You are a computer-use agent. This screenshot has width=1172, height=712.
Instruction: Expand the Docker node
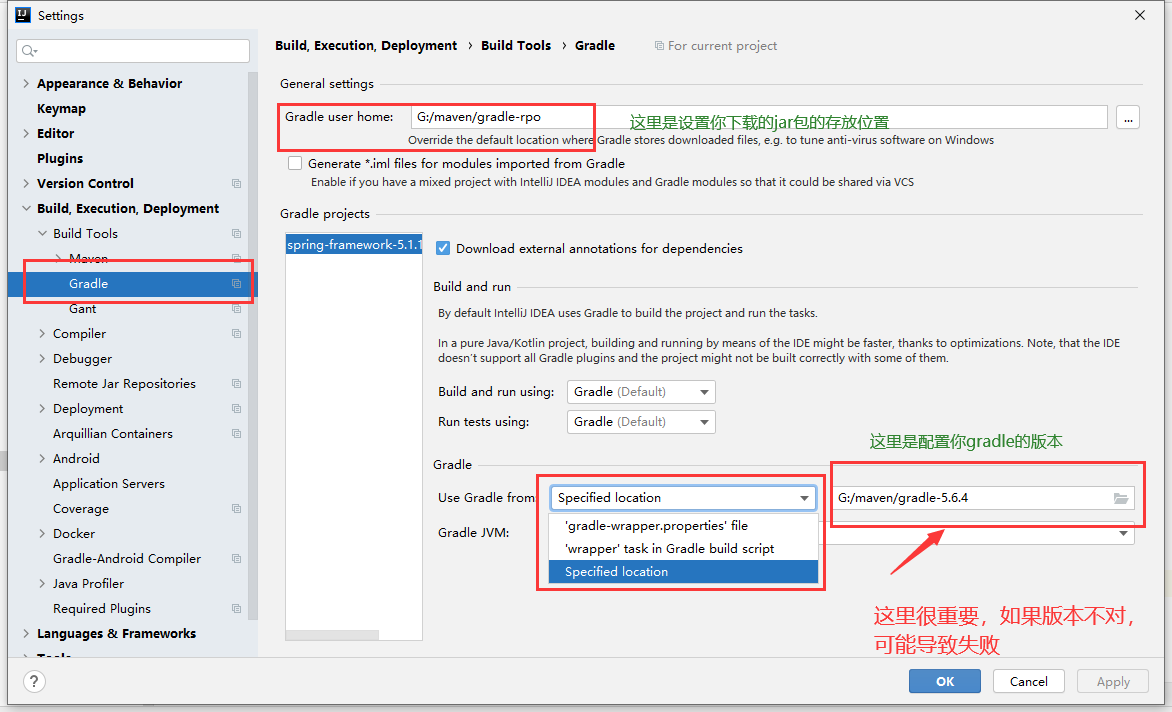(43, 533)
